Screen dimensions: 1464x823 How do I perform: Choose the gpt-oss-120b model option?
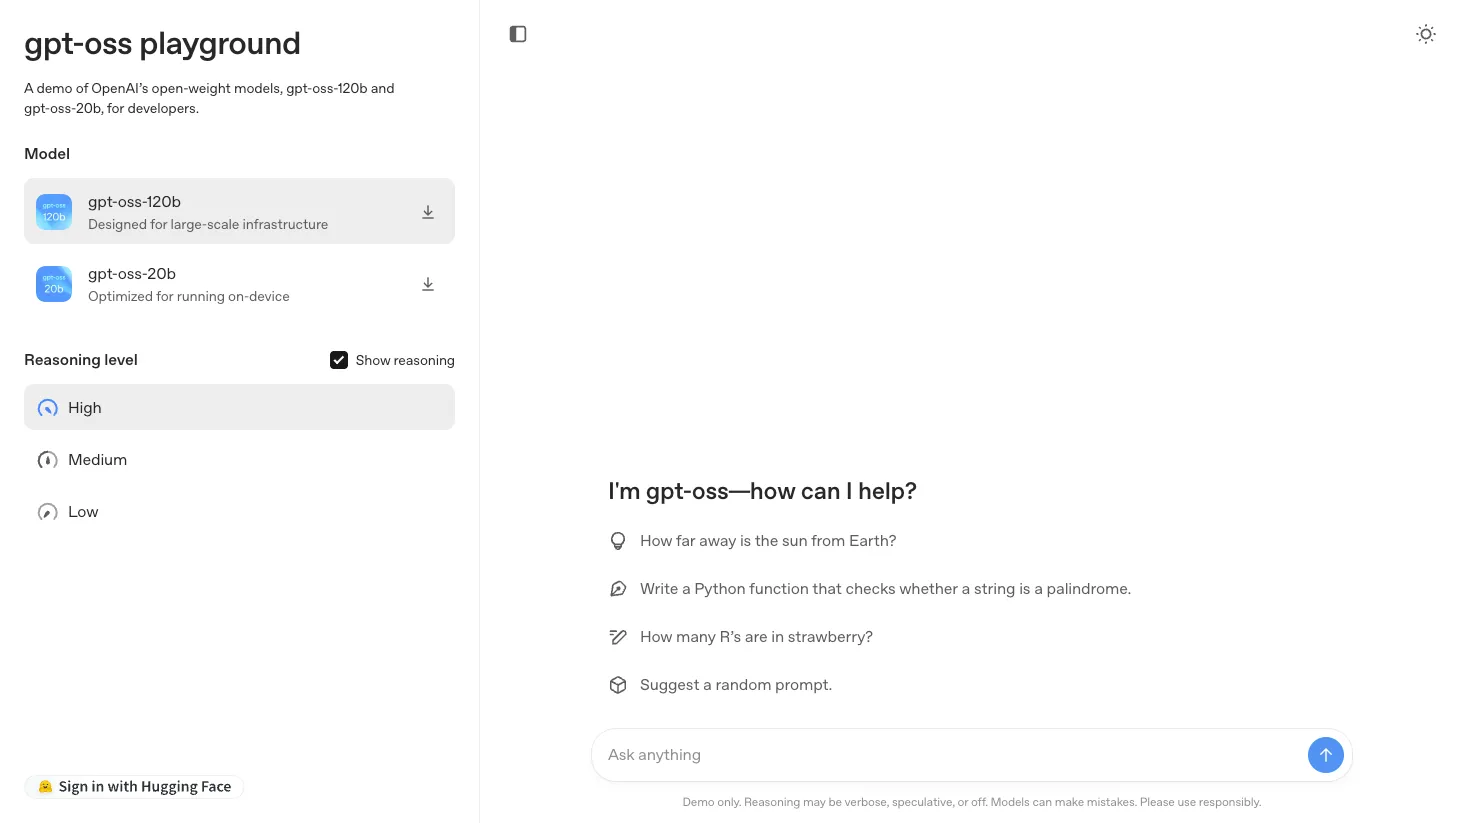click(x=239, y=211)
